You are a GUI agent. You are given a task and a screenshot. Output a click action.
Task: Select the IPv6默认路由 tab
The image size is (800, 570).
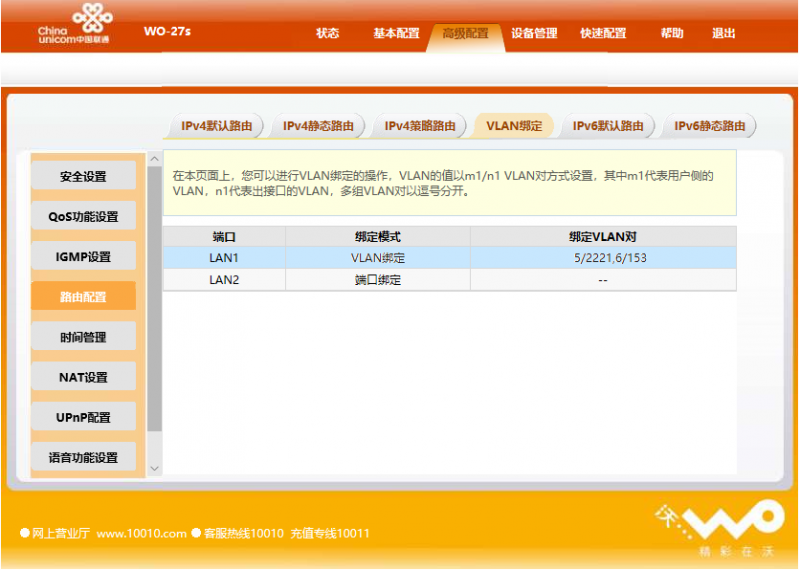(608, 126)
